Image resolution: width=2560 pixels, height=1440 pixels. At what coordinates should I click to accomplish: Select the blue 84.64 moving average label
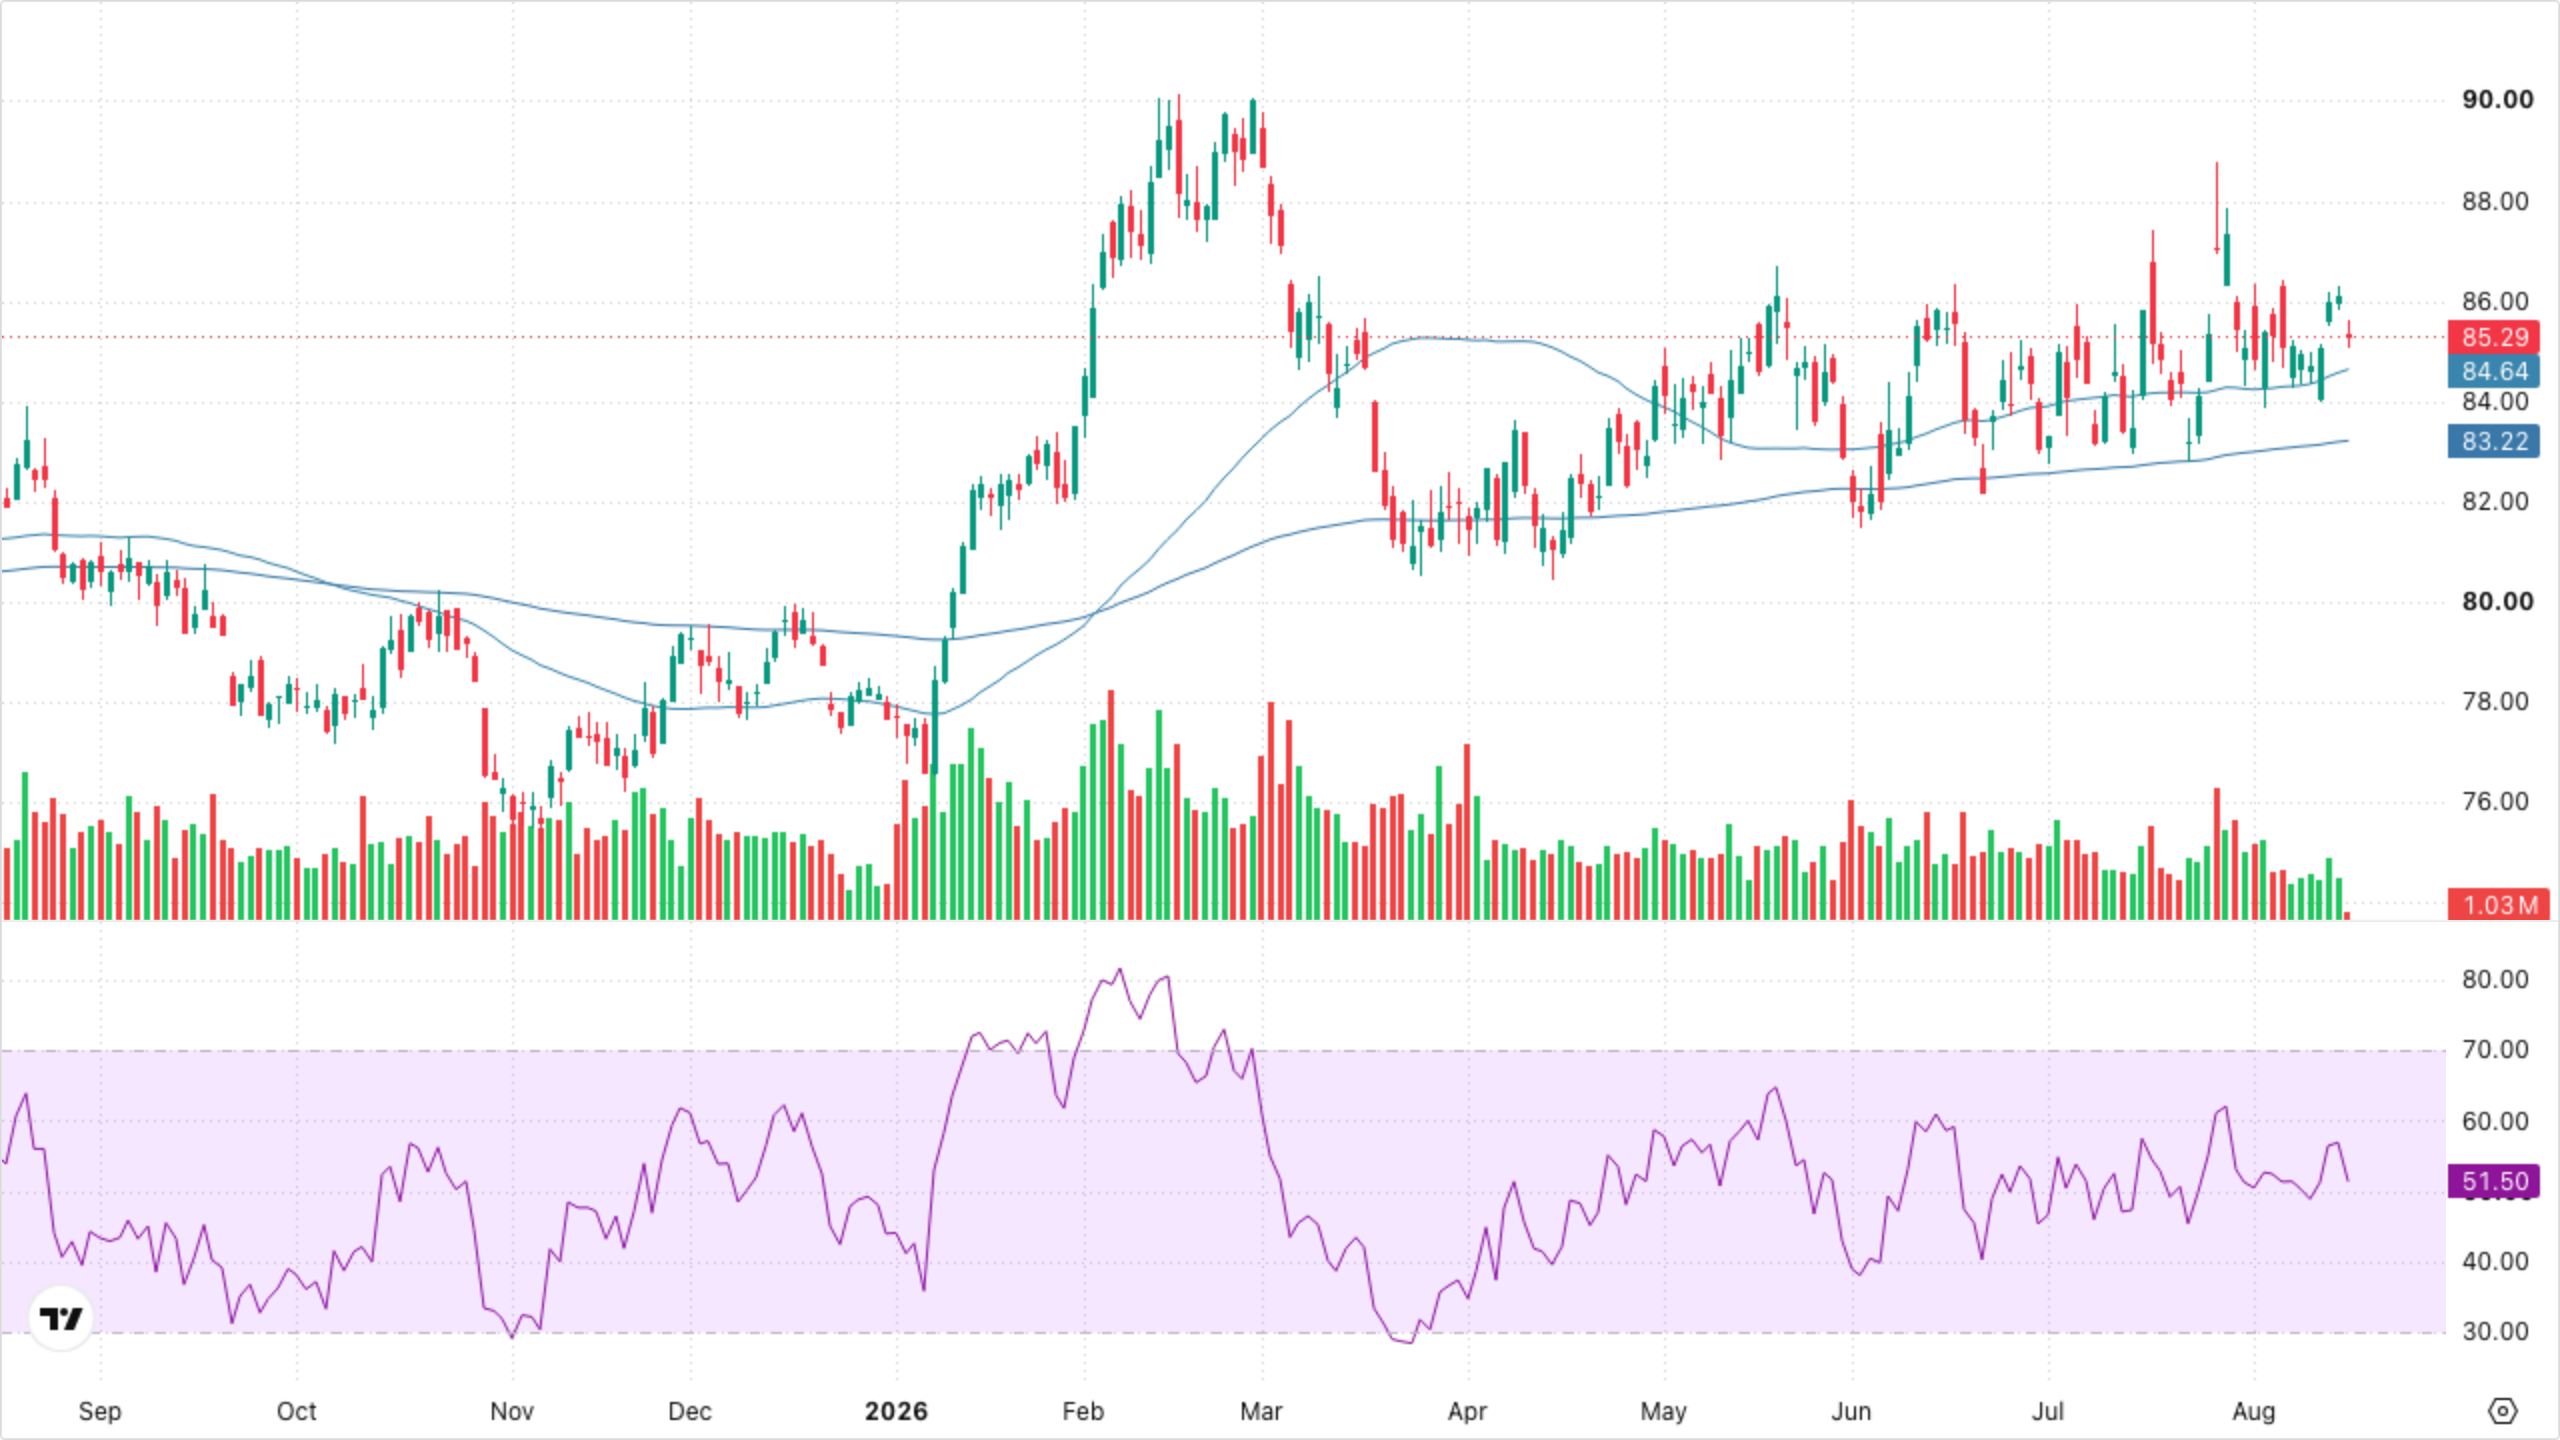coord(2495,372)
